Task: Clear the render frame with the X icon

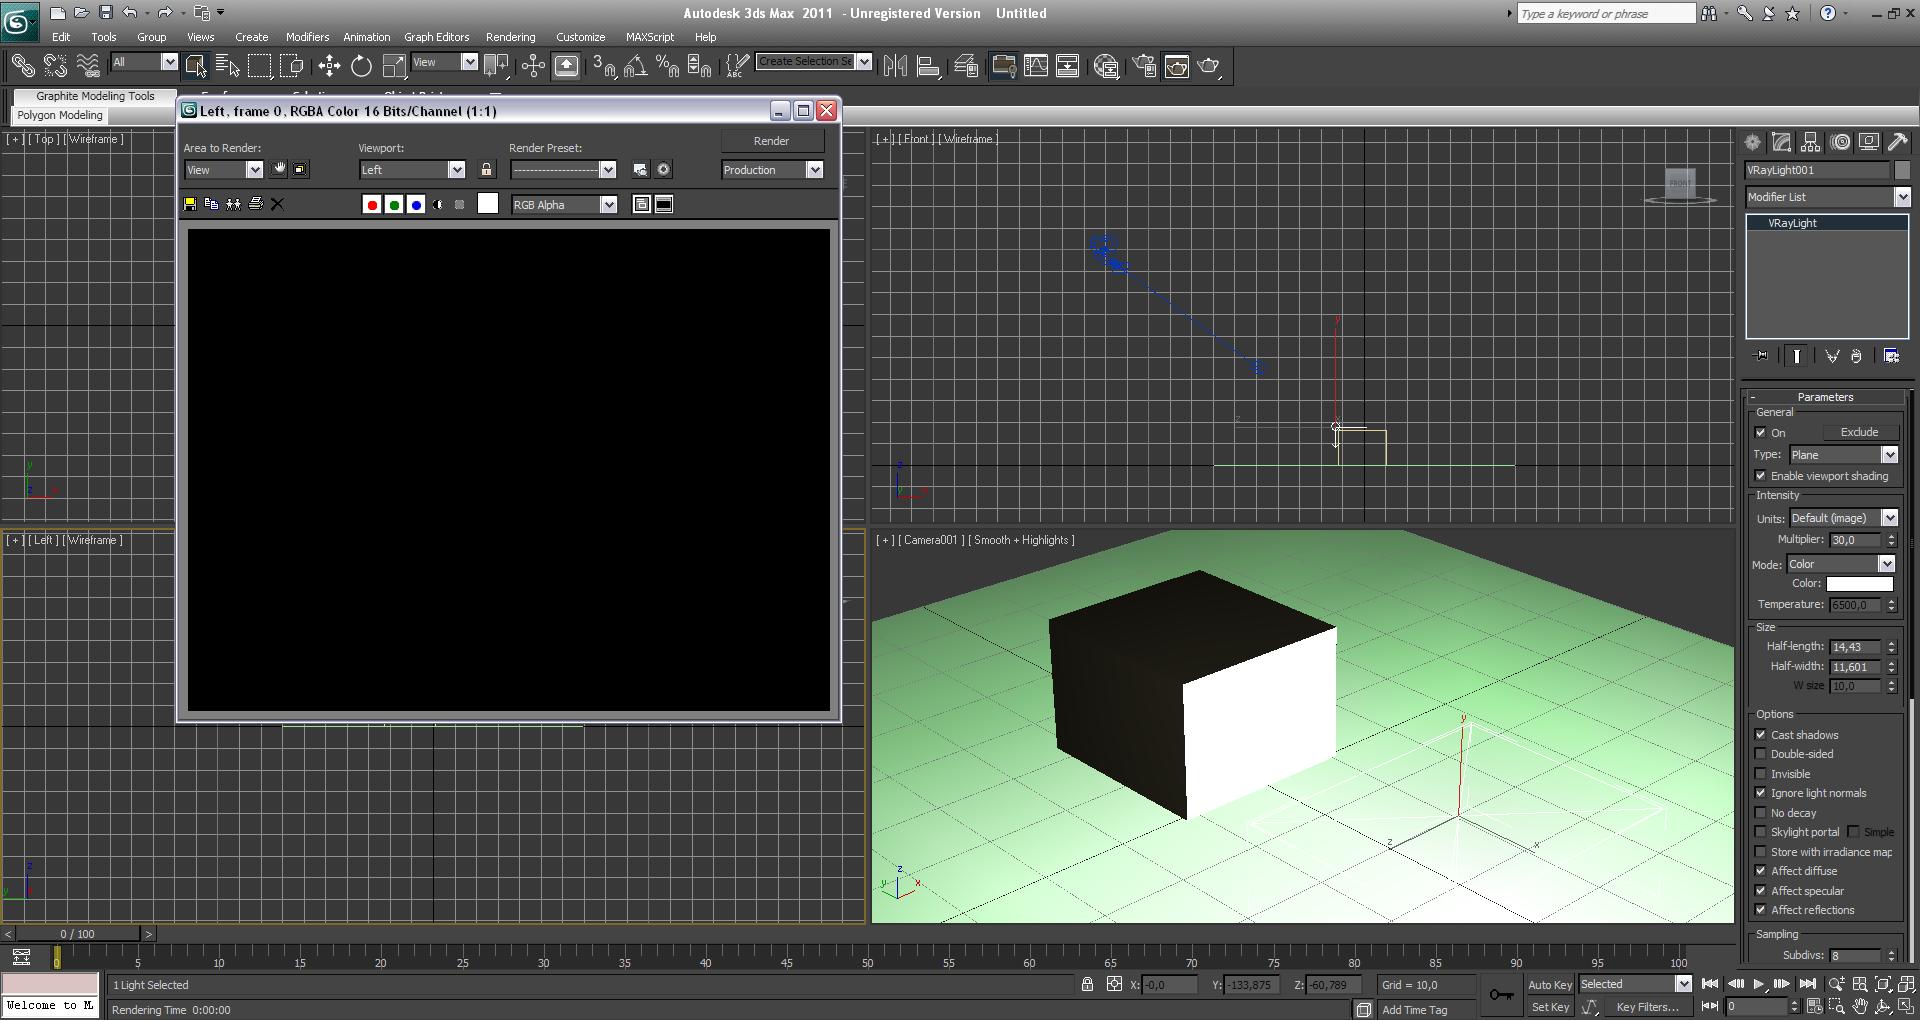Action: [x=278, y=204]
